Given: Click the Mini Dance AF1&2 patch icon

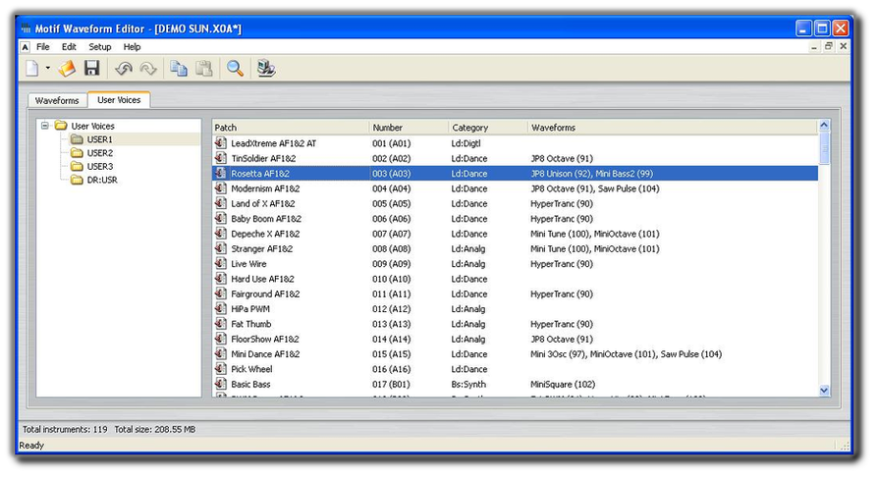Looking at the screenshot, I should click(221, 354).
